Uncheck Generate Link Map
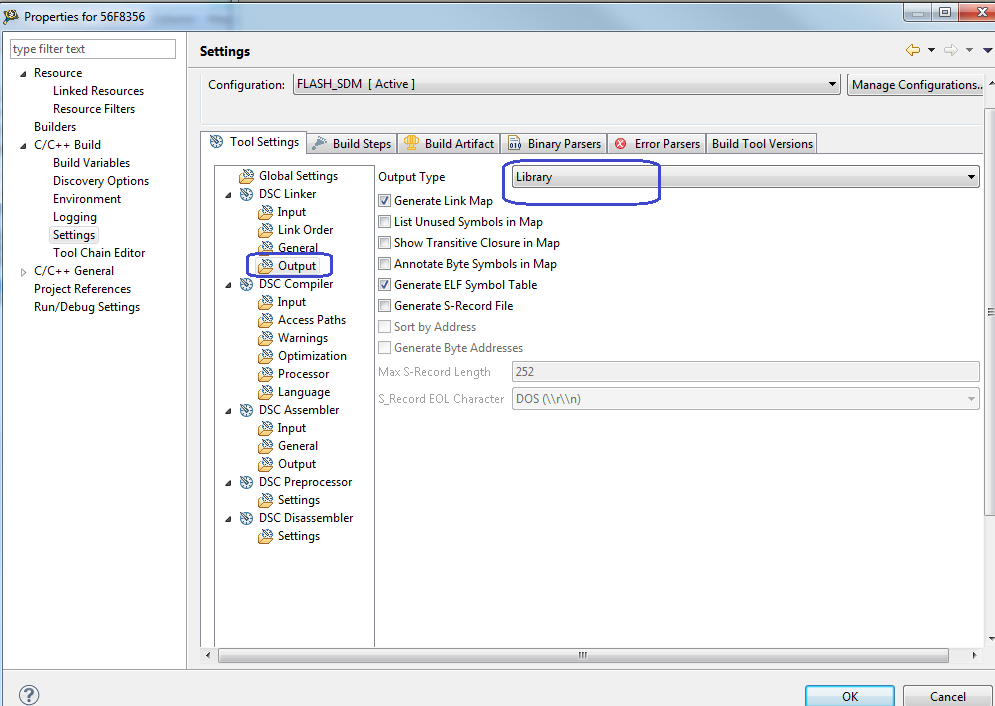Viewport: 995px width, 706px height. [x=385, y=201]
